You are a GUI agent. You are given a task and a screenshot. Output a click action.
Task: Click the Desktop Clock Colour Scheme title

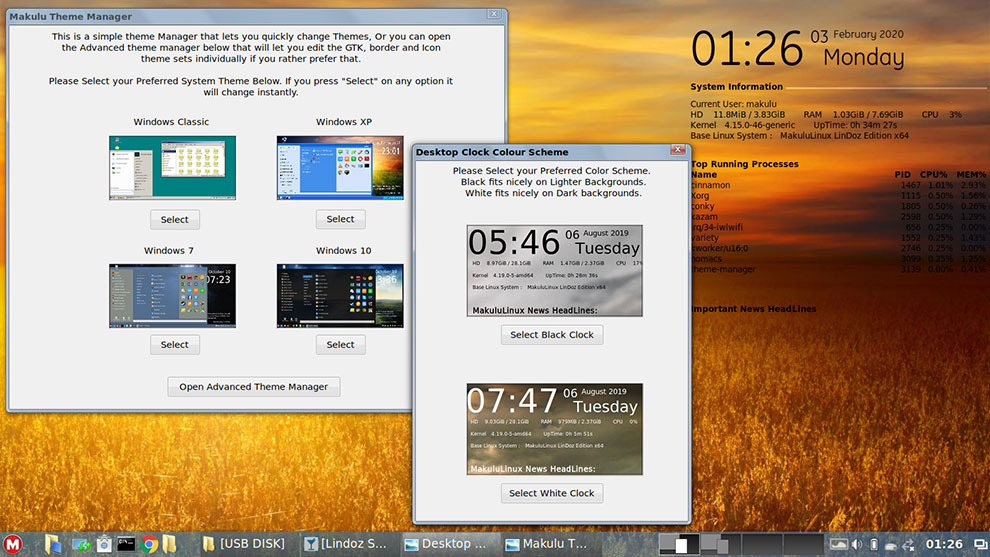[492, 152]
